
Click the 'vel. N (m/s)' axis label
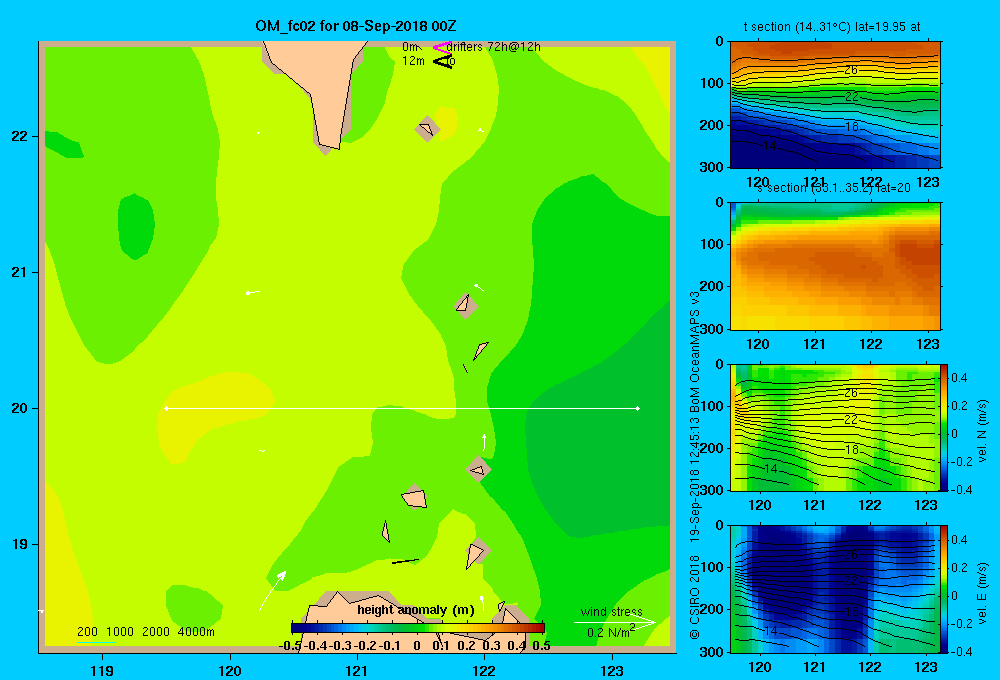coord(982,431)
